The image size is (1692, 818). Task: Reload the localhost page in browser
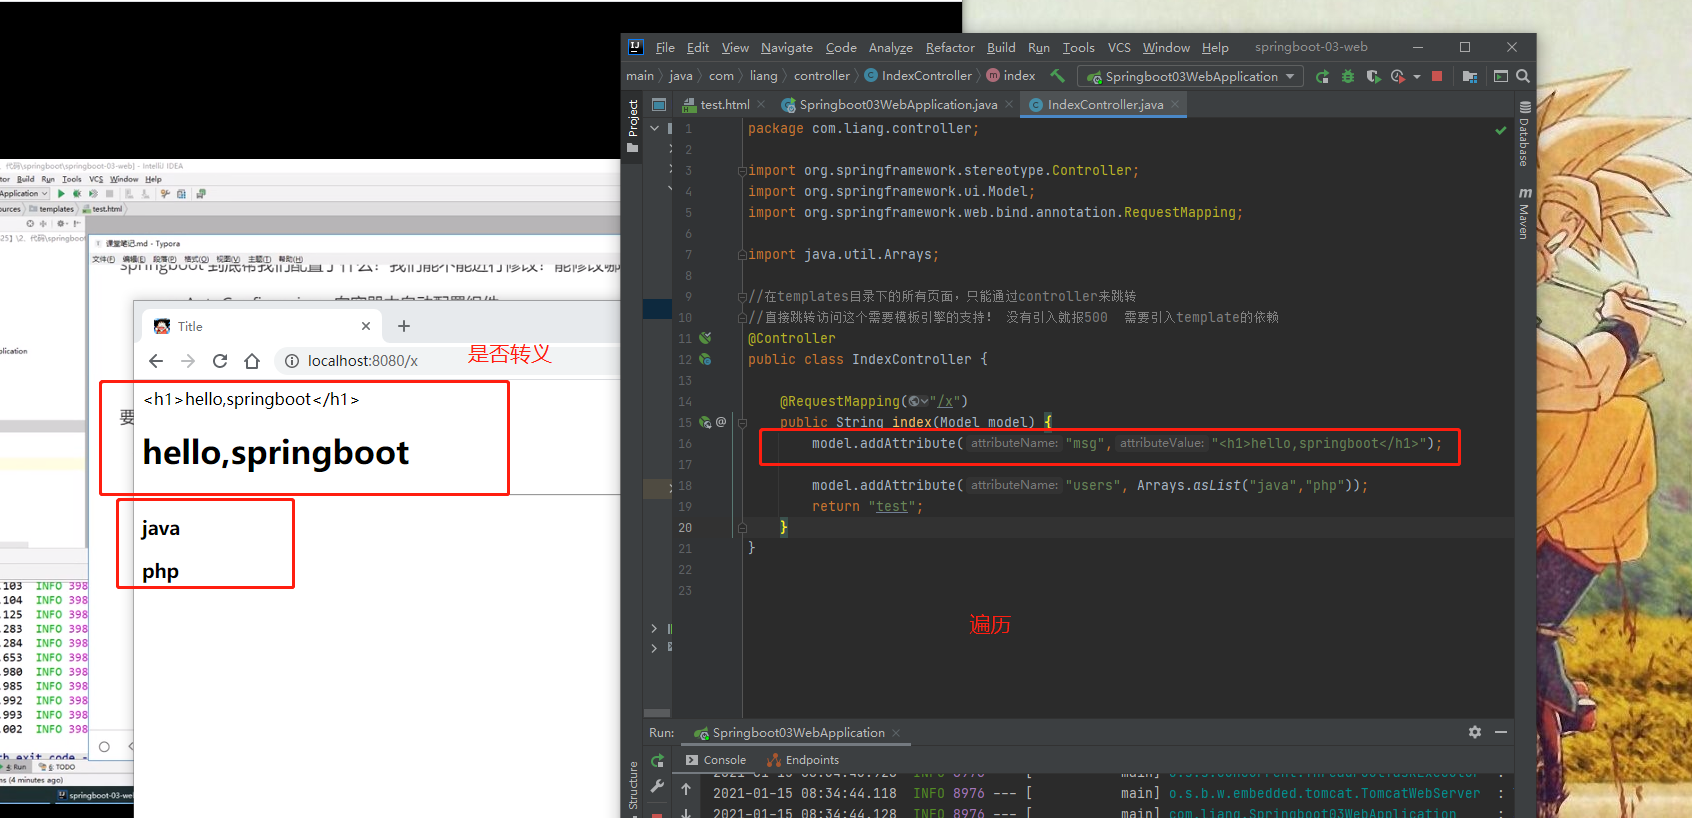pyautogui.click(x=220, y=361)
